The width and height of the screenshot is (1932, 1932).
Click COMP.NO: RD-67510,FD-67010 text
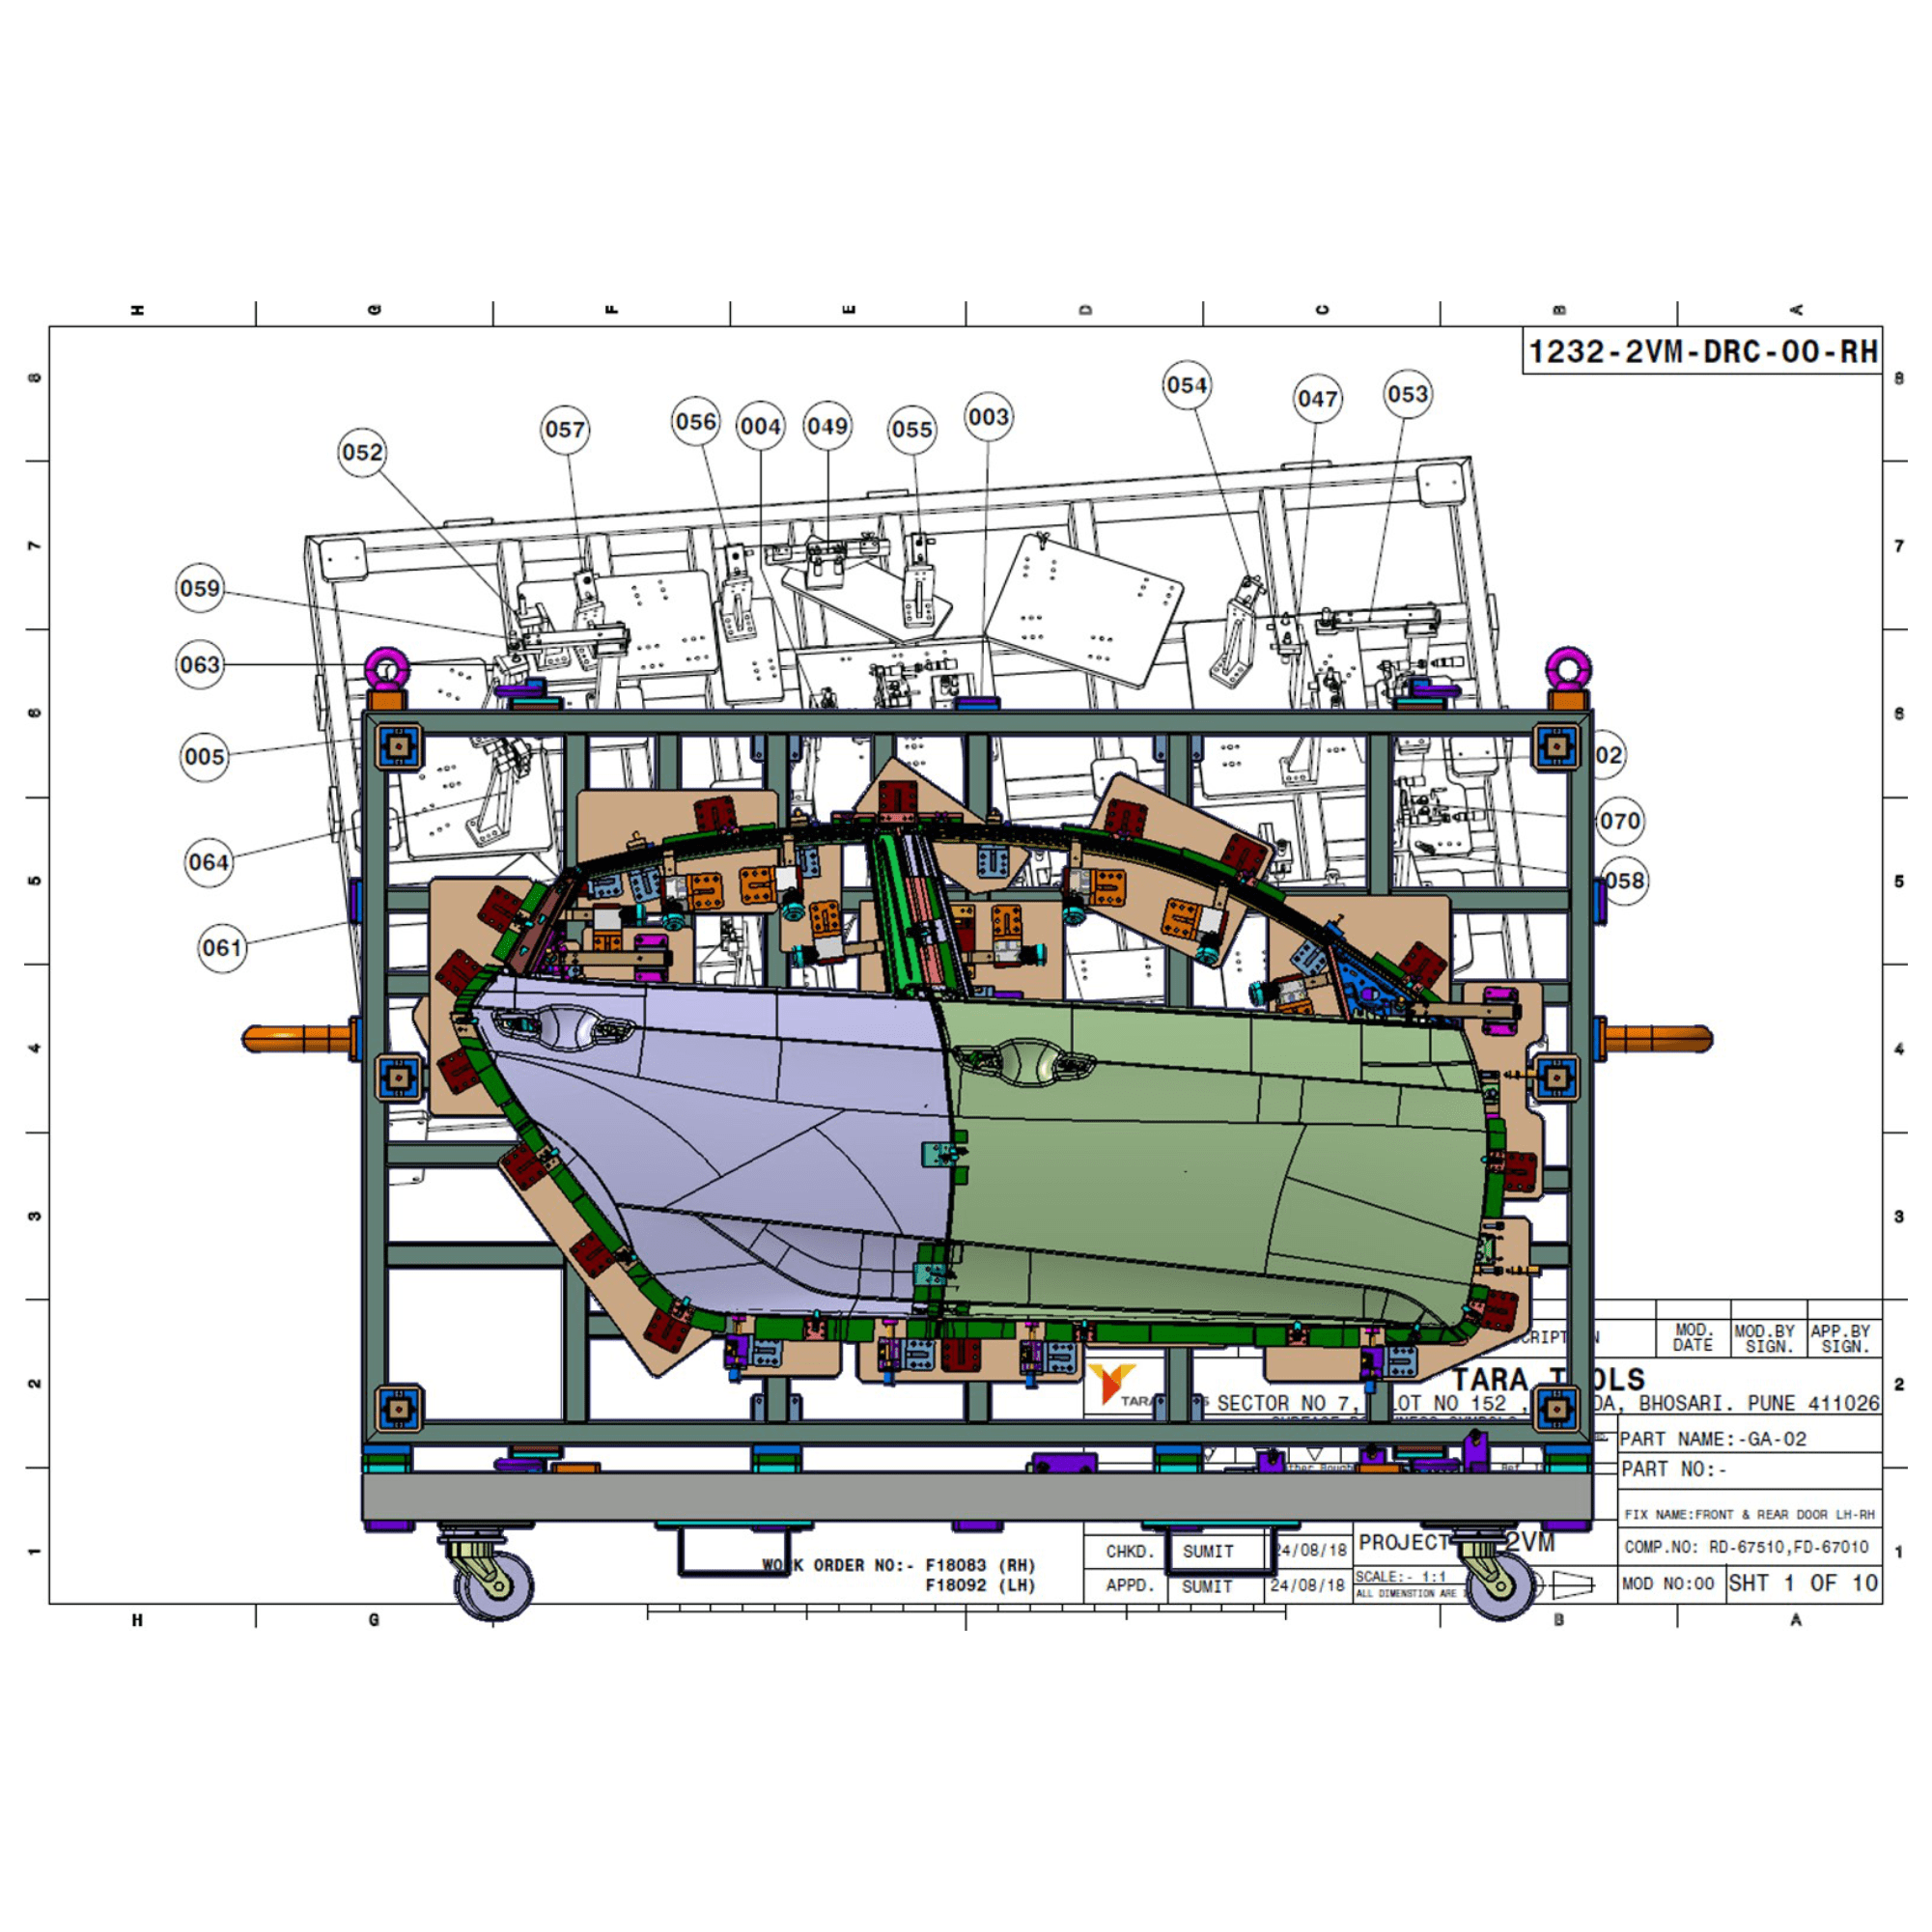pyautogui.click(x=1746, y=1547)
